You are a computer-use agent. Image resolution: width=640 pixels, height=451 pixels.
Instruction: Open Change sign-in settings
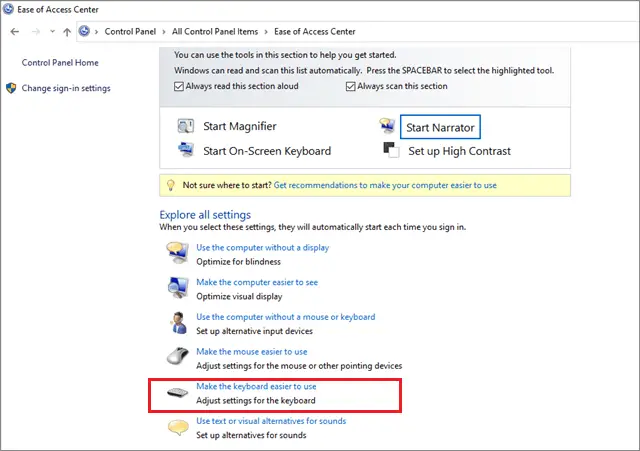point(66,88)
